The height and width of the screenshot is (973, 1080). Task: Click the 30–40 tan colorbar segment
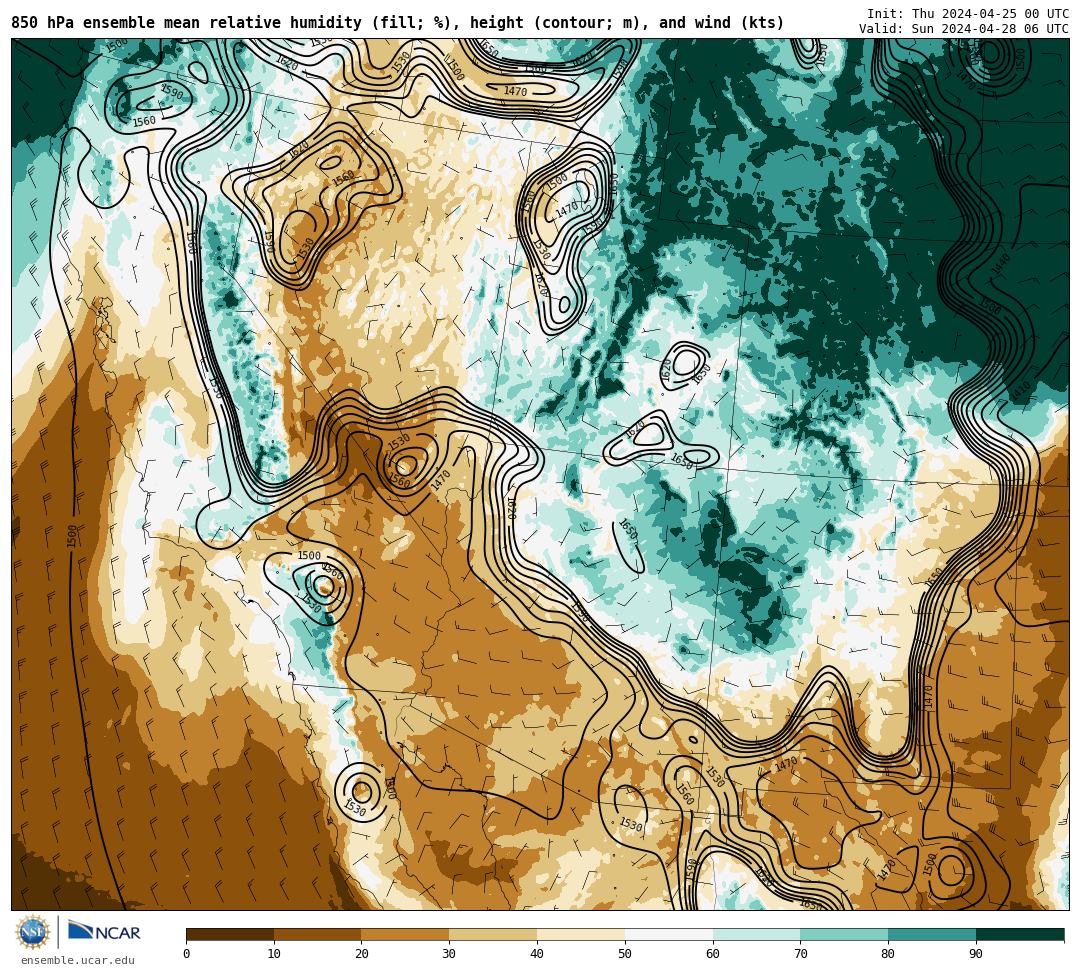(493, 934)
